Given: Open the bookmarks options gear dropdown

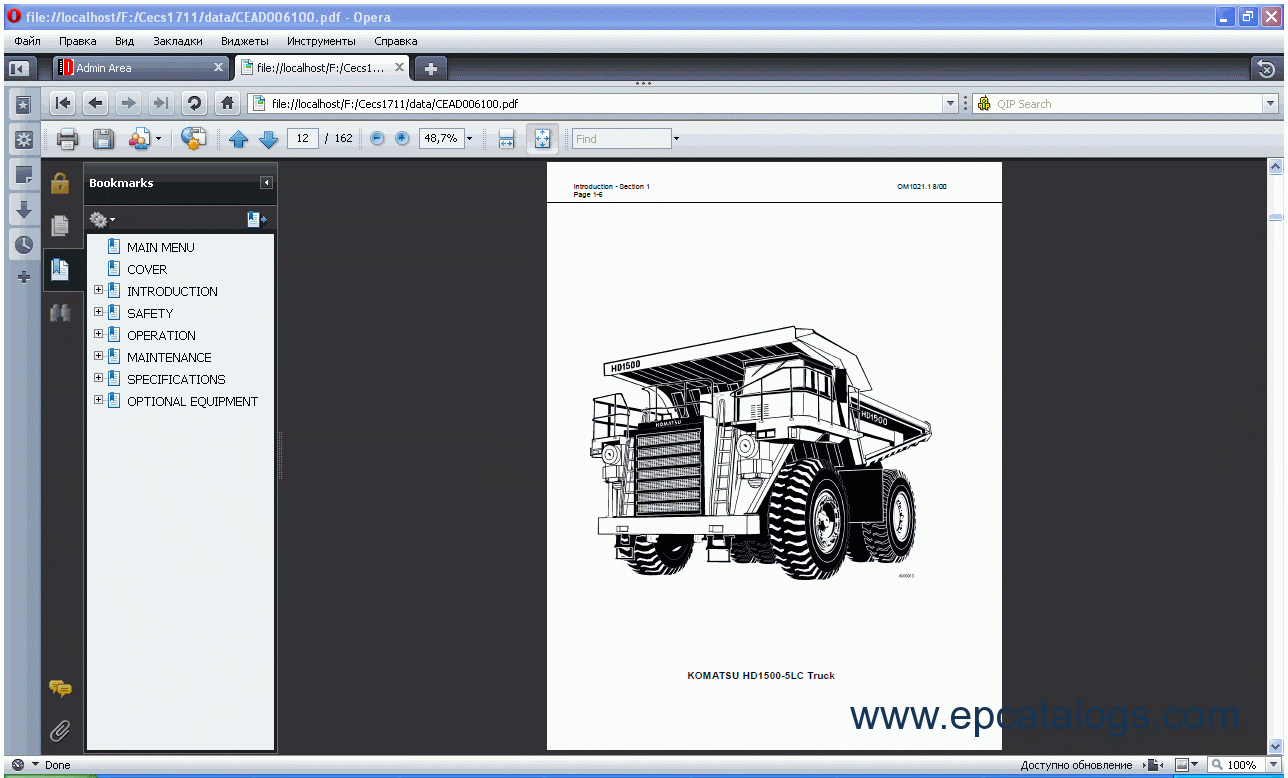Looking at the screenshot, I should [x=102, y=219].
